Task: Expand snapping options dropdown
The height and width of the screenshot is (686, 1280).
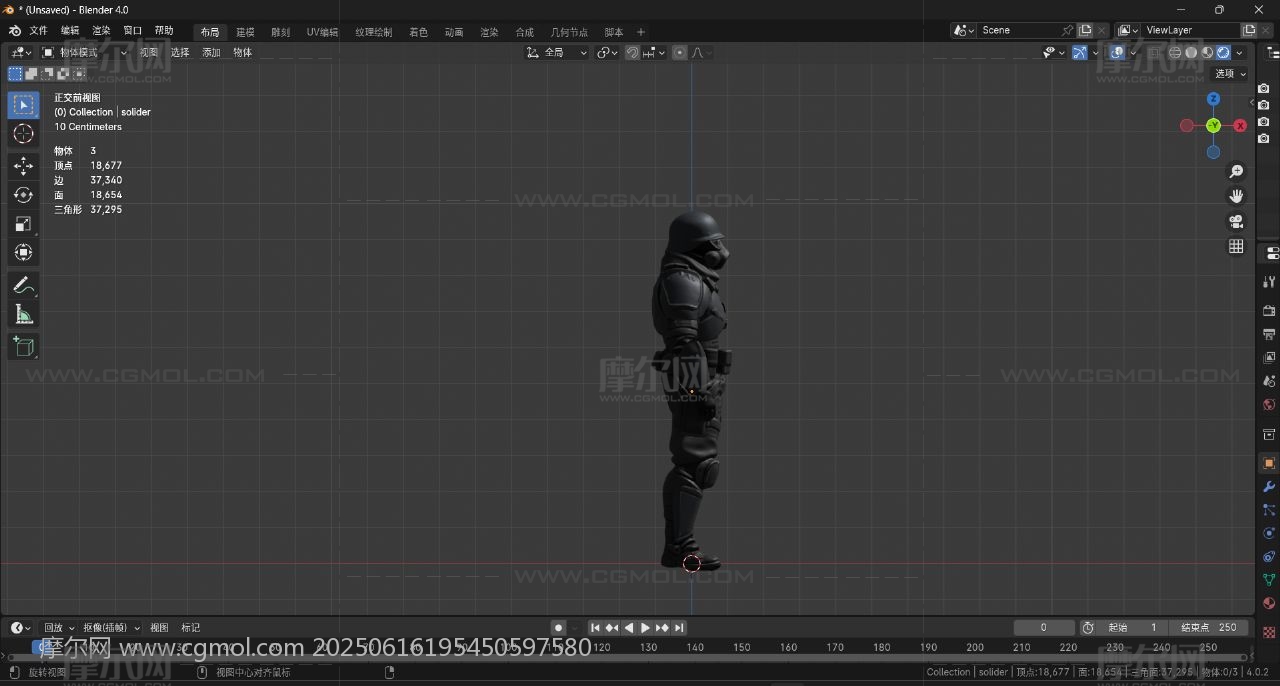Action: (654, 52)
